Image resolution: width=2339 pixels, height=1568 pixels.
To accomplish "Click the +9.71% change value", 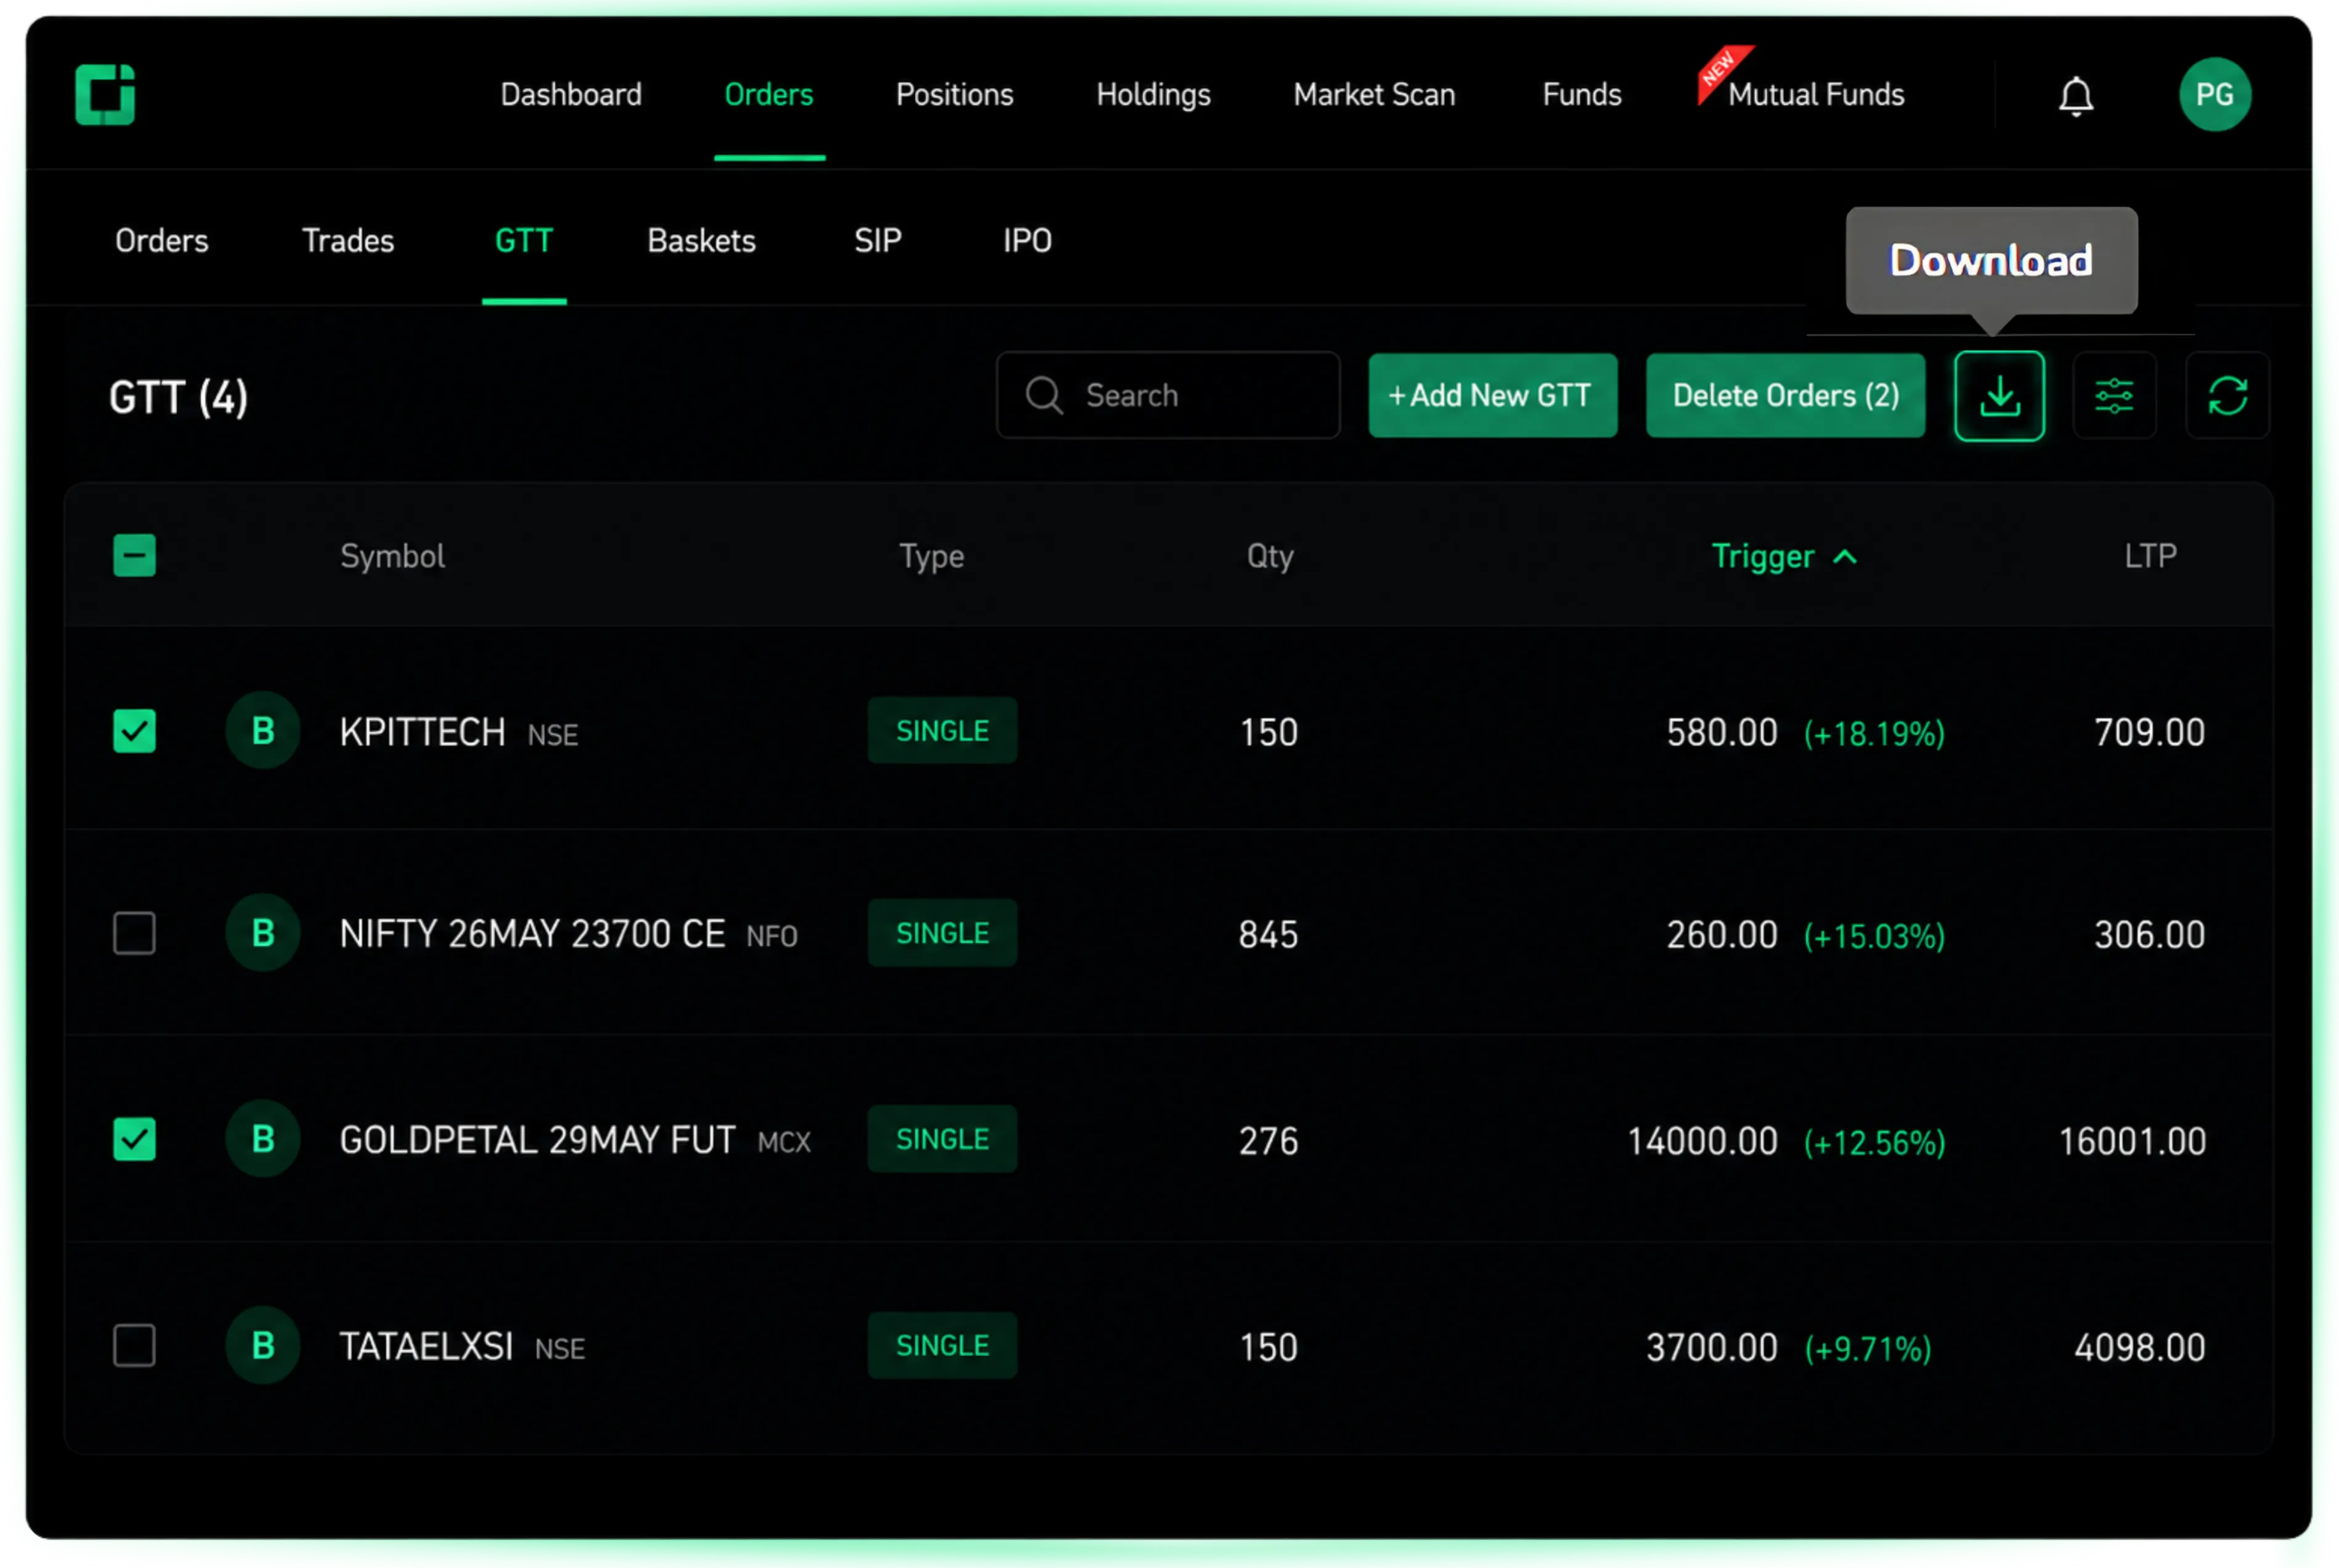I will [1867, 1350].
